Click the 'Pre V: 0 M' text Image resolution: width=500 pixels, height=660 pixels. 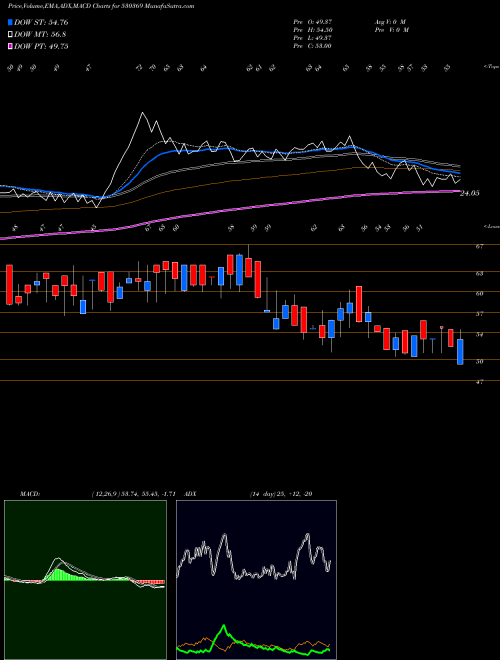(391, 30)
